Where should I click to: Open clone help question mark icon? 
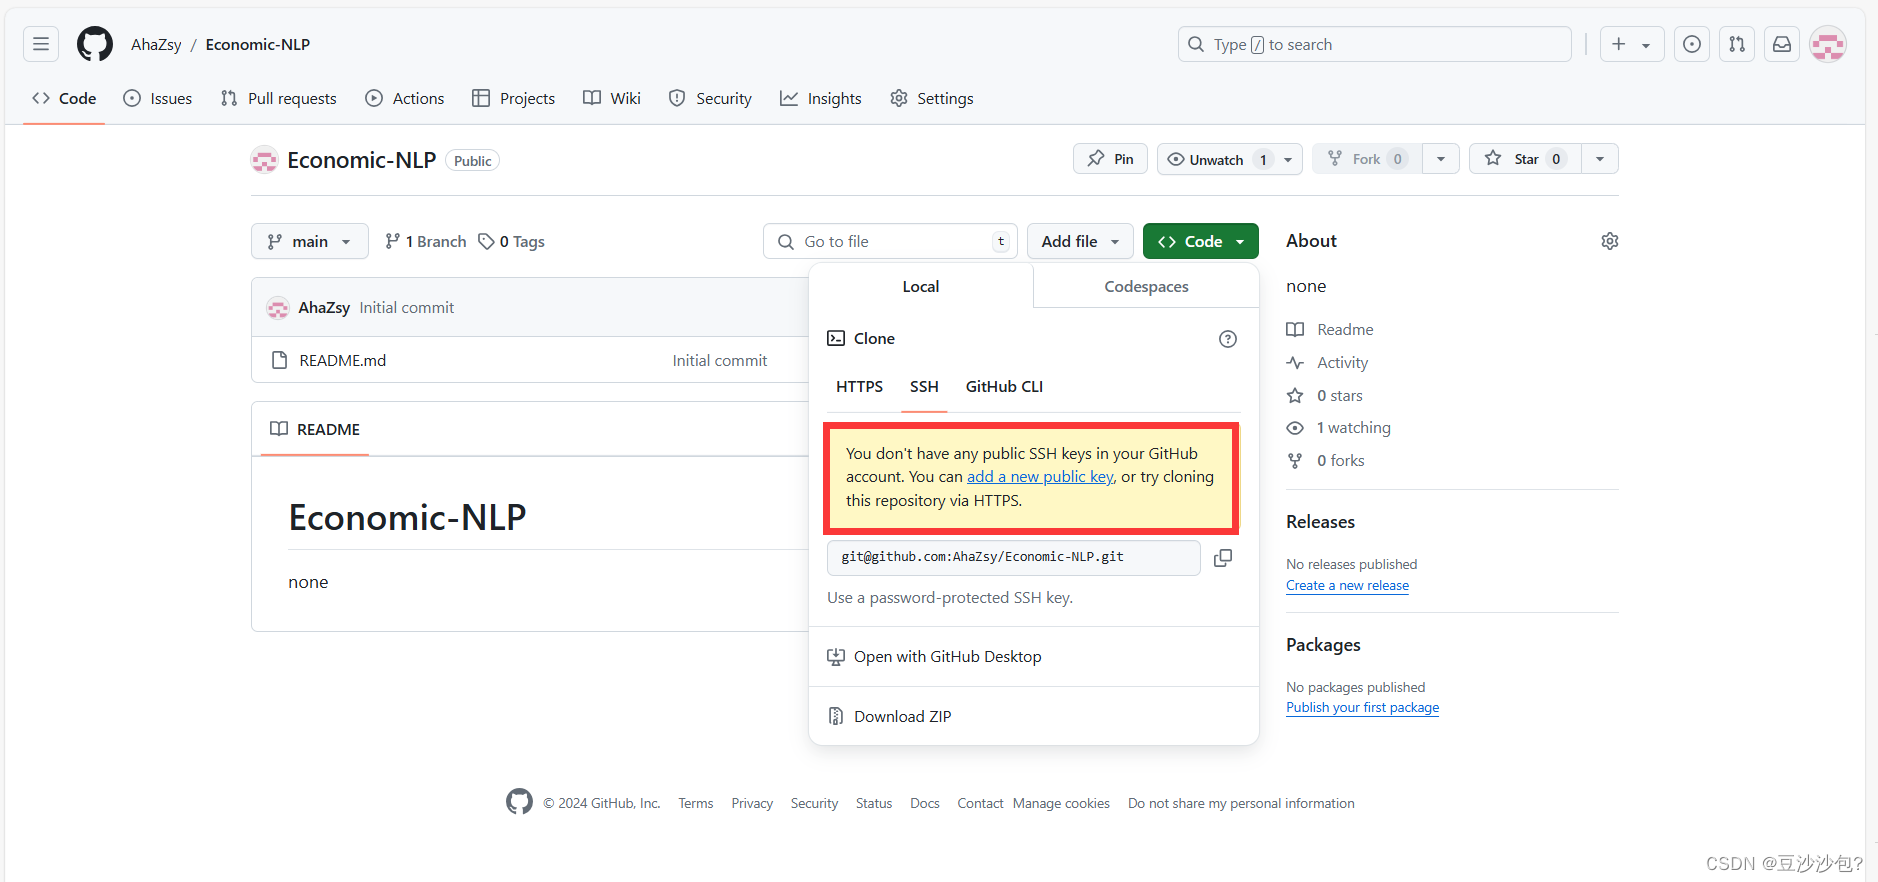point(1228,339)
